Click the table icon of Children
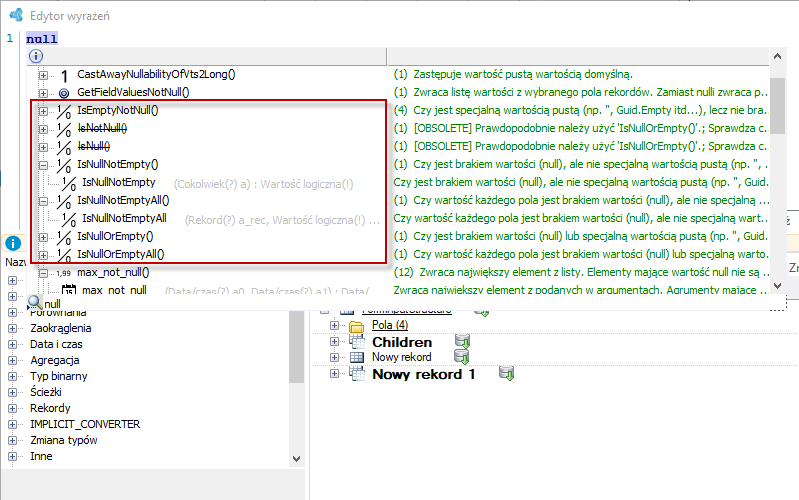The image size is (799, 500). click(x=357, y=341)
